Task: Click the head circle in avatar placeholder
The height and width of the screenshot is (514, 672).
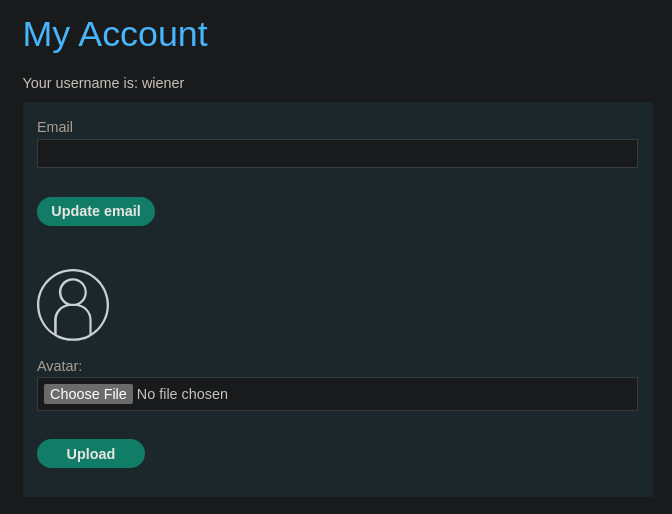Action: 73,292
